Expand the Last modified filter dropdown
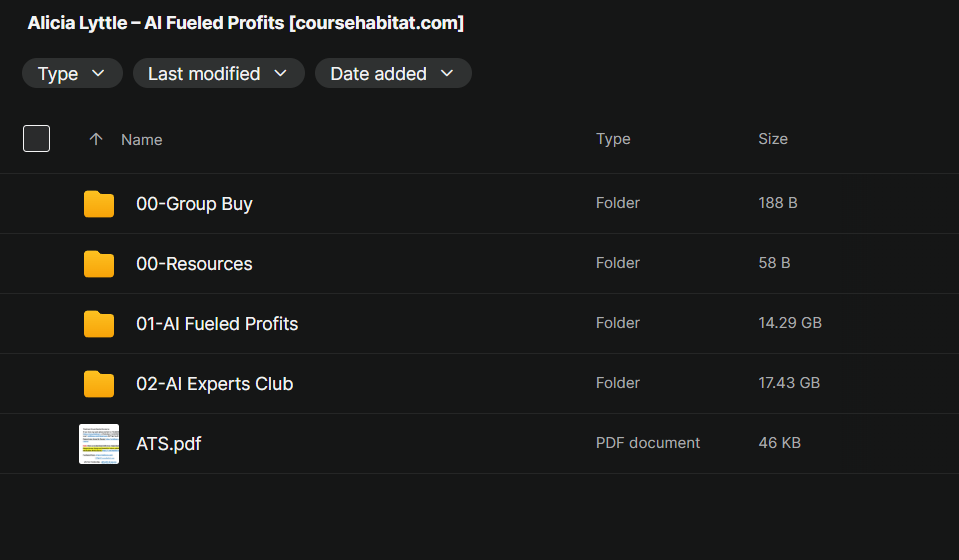The image size is (959, 560). click(x=219, y=73)
